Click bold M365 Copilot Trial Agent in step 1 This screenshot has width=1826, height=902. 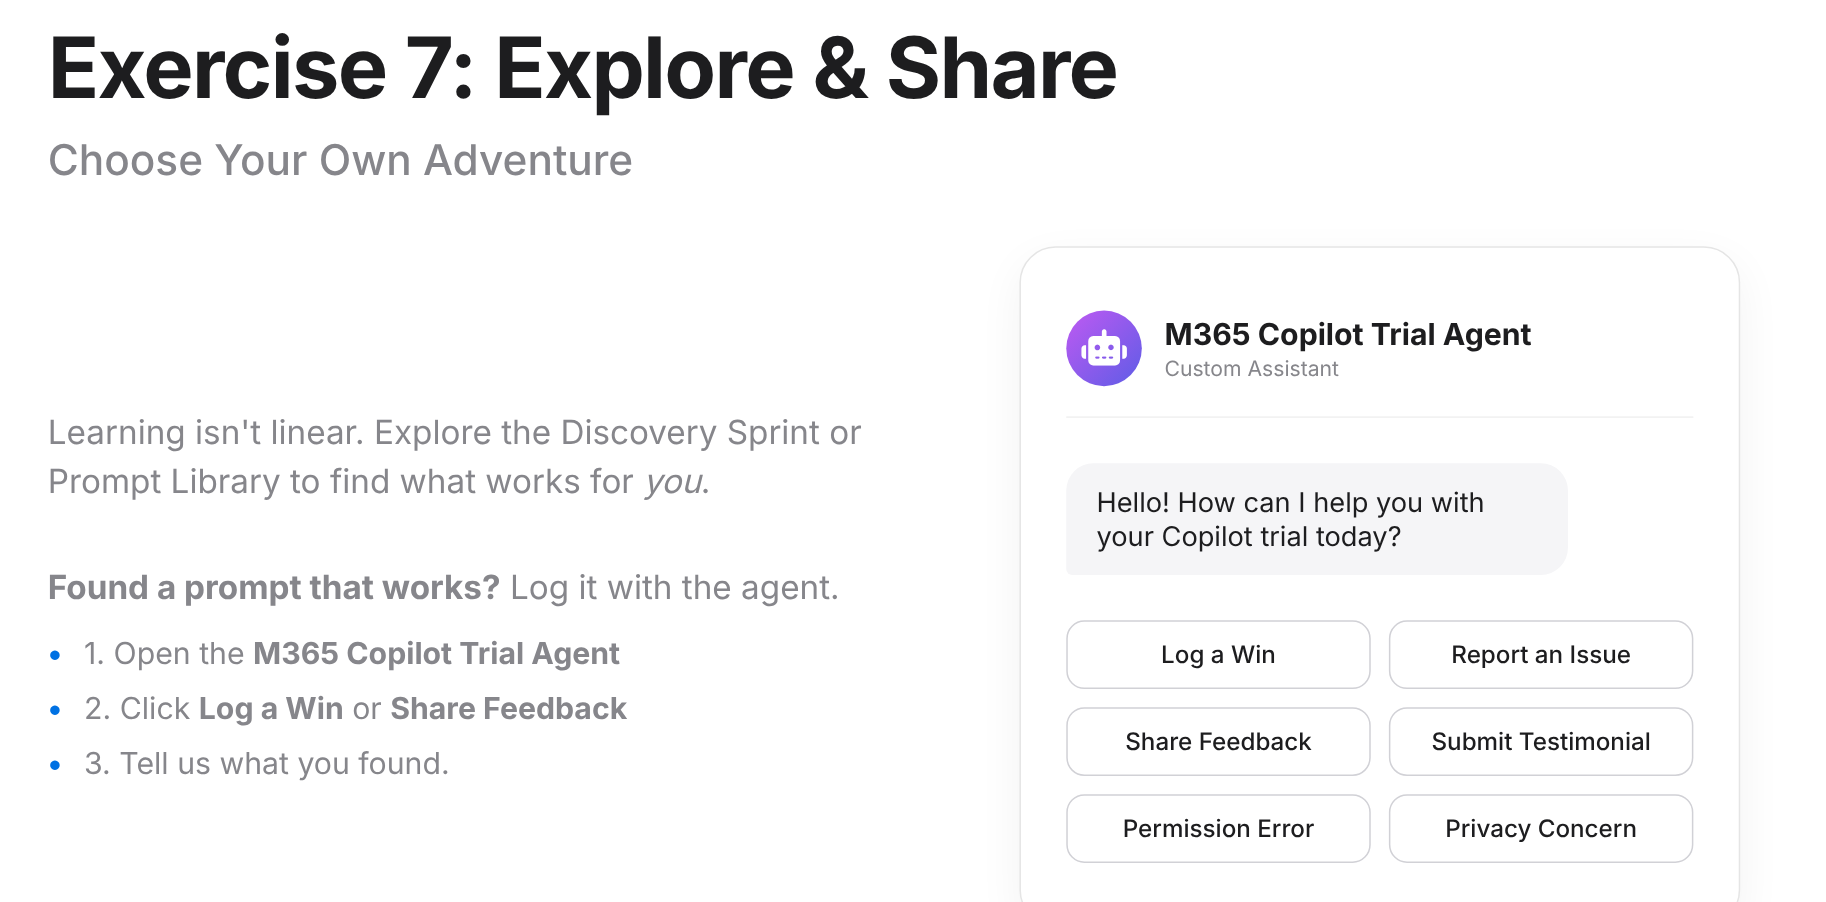[x=436, y=654]
